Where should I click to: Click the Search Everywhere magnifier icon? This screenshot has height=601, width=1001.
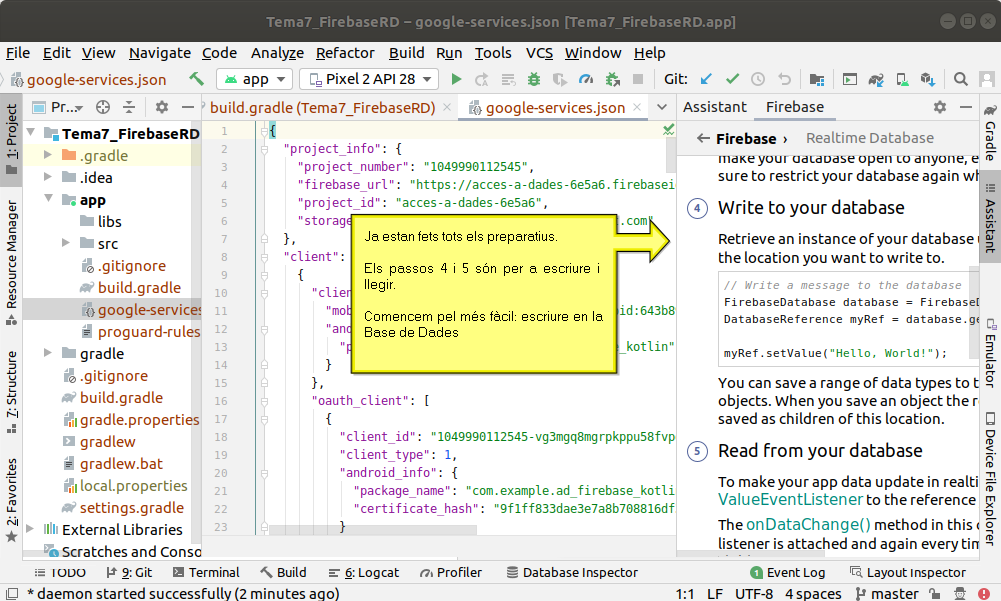pyautogui.click(x=960, y=79)
